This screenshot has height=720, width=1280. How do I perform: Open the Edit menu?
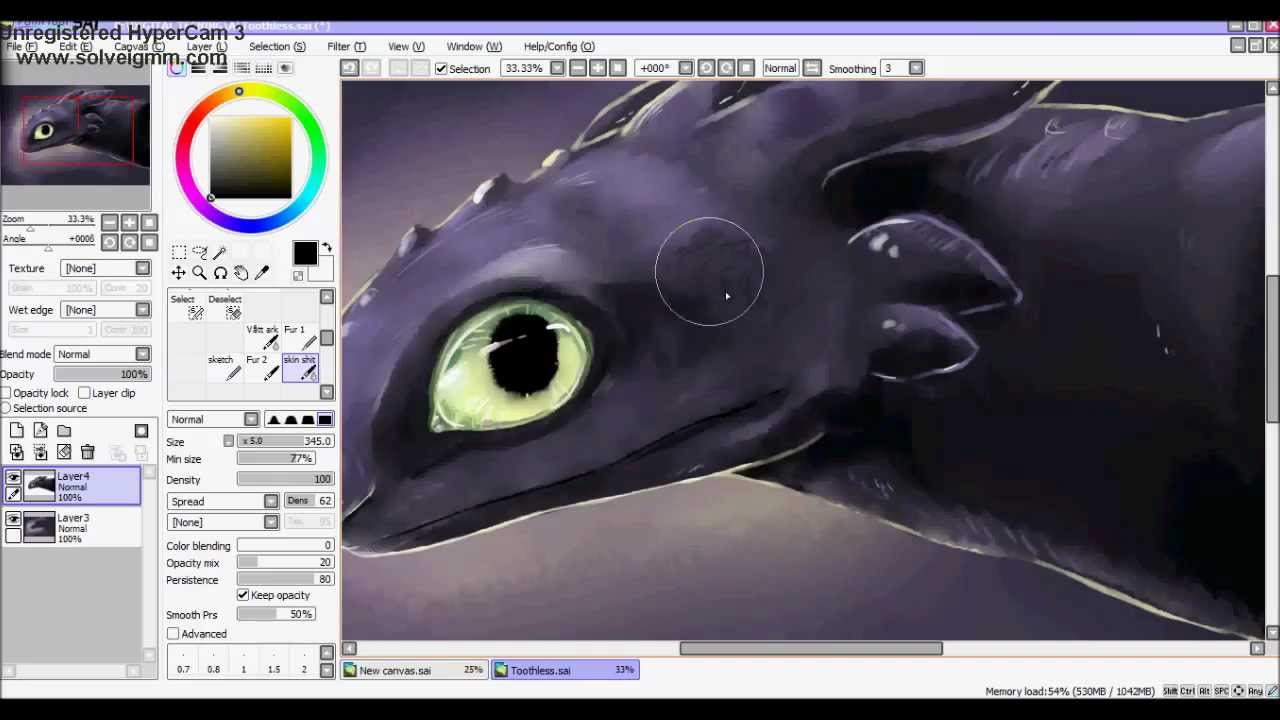click(x=75, y=46)
